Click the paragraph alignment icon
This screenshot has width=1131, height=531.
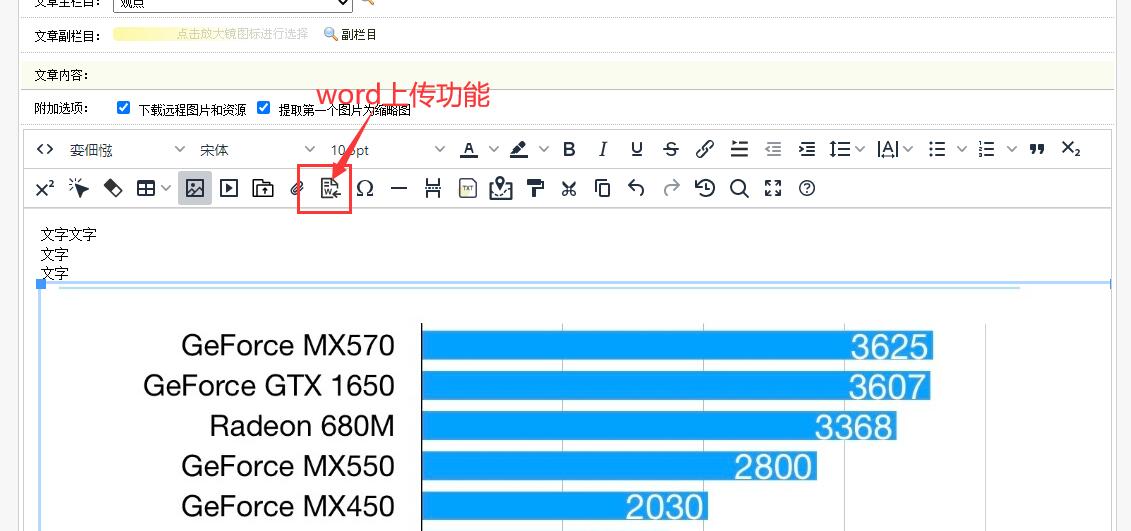[739, 149]
